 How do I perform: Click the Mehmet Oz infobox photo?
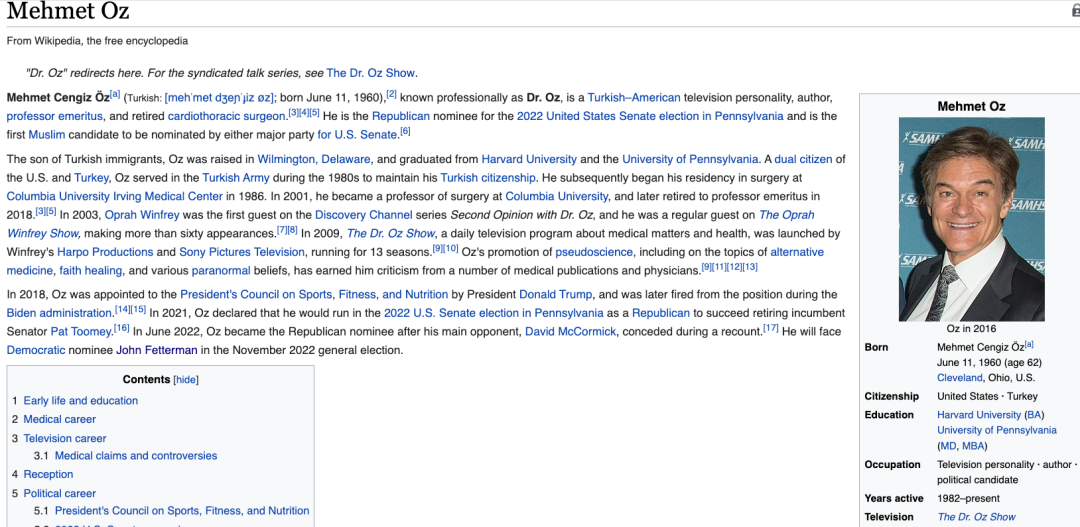(971, 219)
